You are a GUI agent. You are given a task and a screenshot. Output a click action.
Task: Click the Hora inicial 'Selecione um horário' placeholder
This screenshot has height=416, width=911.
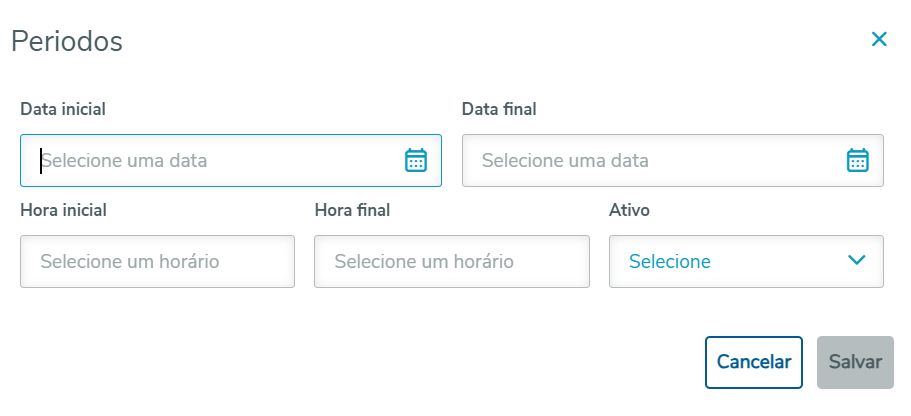click(130, 262)
